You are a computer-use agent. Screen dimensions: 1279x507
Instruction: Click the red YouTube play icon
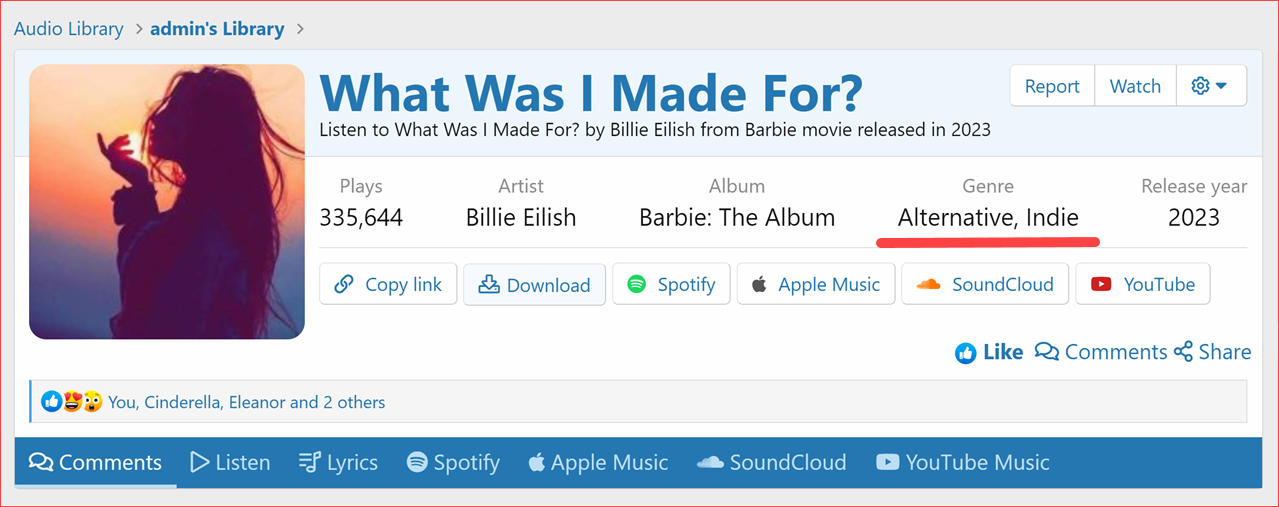click(1101, 285)
